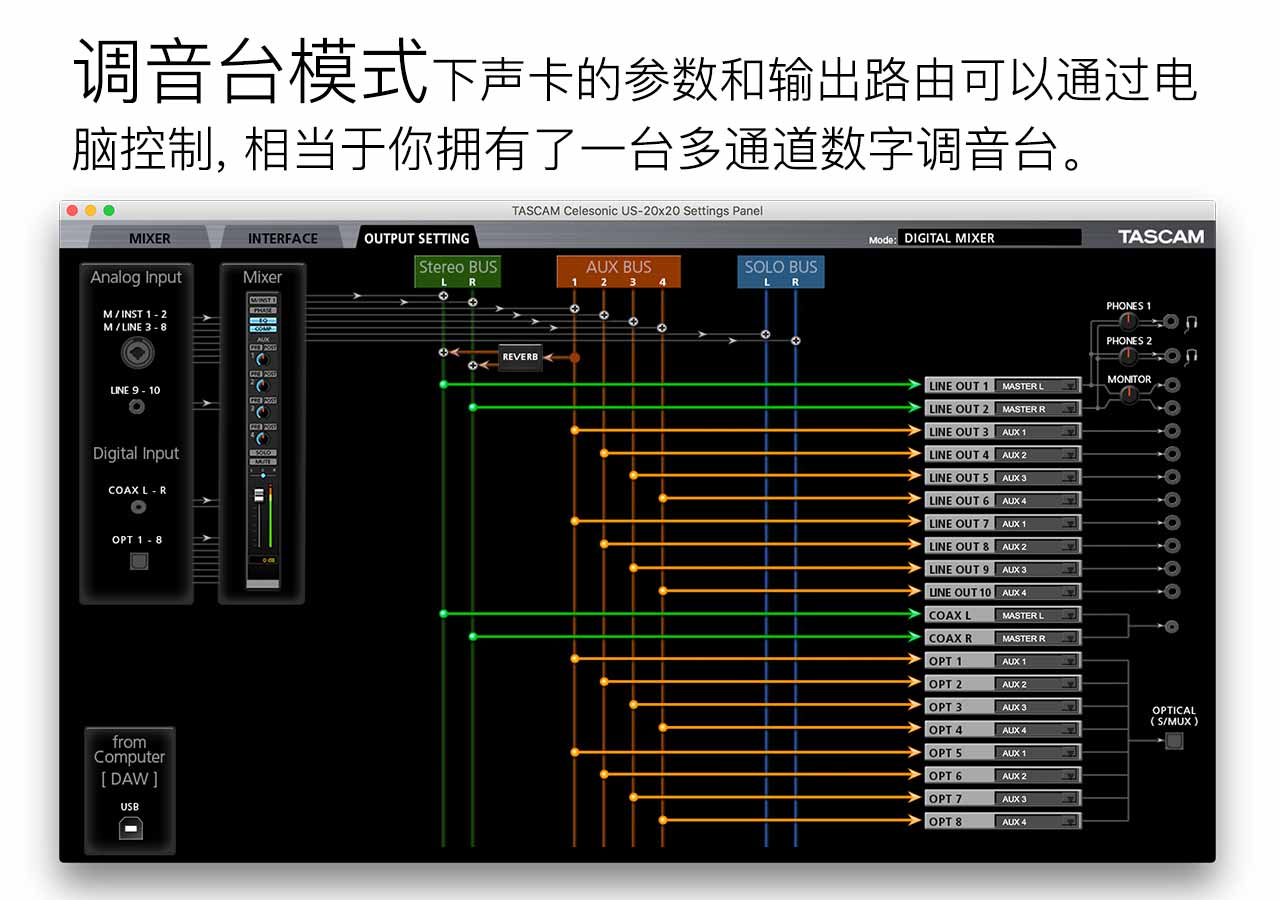This screenshot has width=1280, height=900.
Task: Click the XLR combo jack under M/INST 1-2
Action: click(138, 352)
